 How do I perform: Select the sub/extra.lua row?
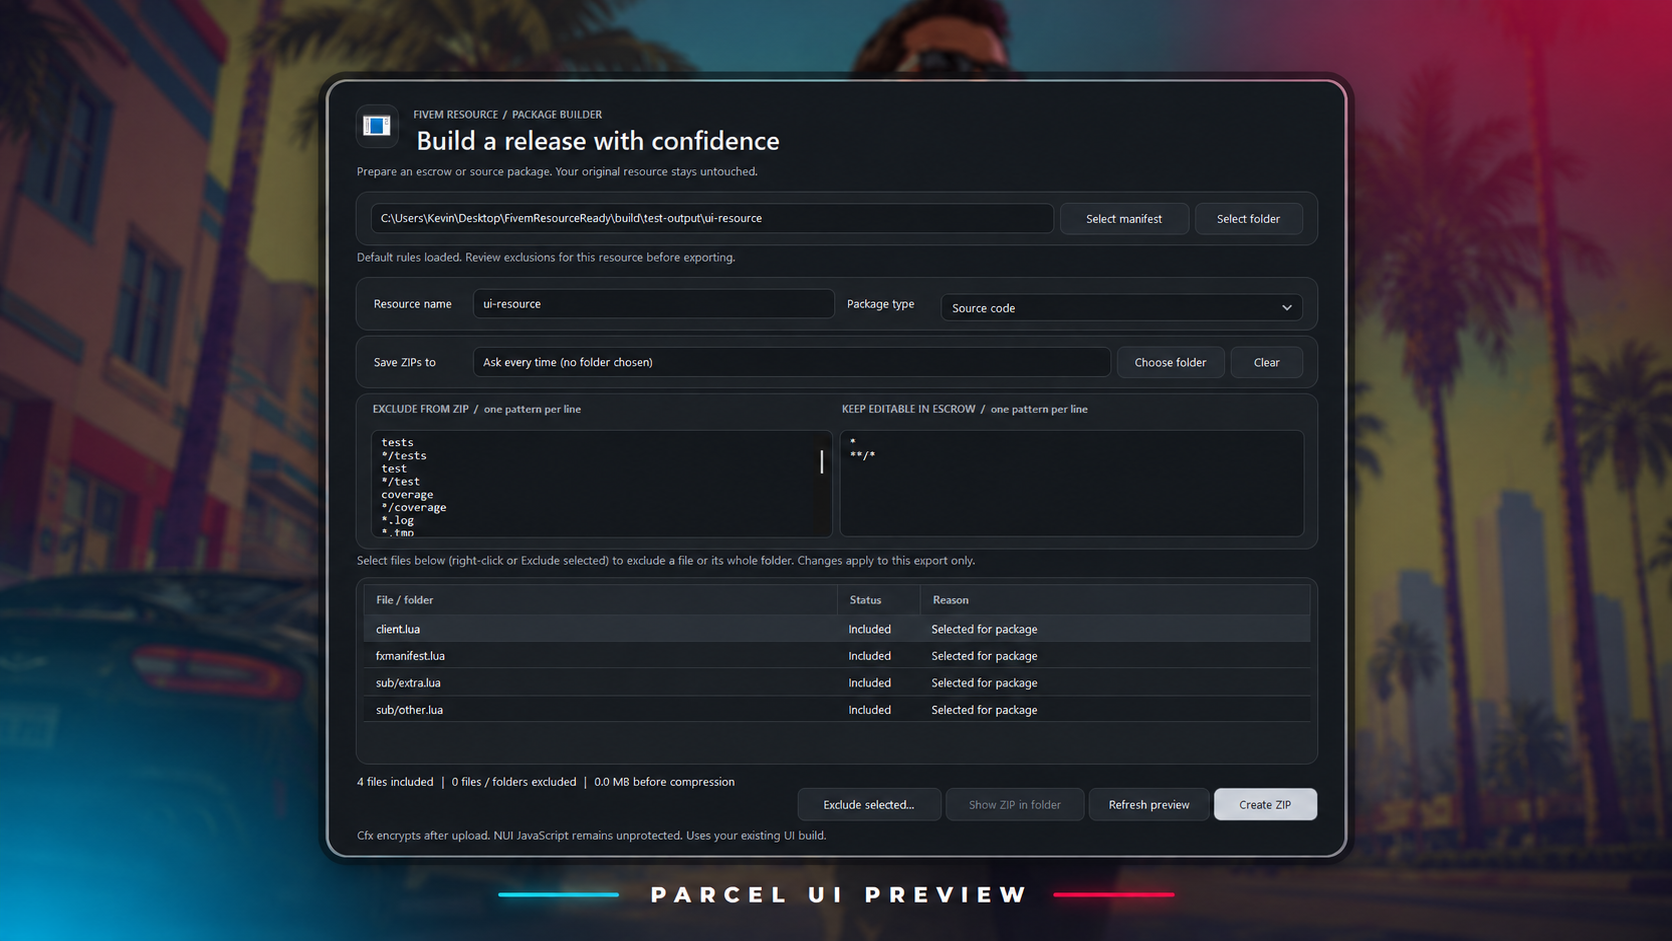[836, 683]
